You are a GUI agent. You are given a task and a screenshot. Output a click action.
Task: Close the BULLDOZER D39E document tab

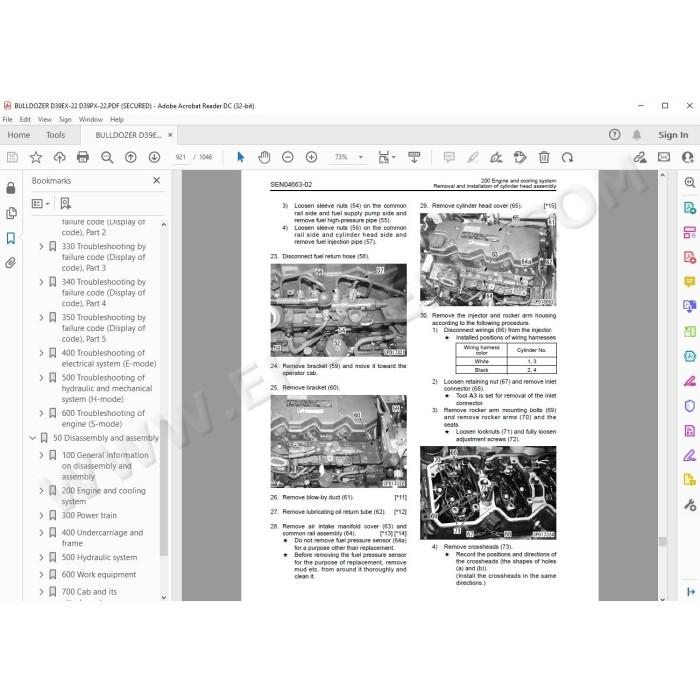point(170,135)
